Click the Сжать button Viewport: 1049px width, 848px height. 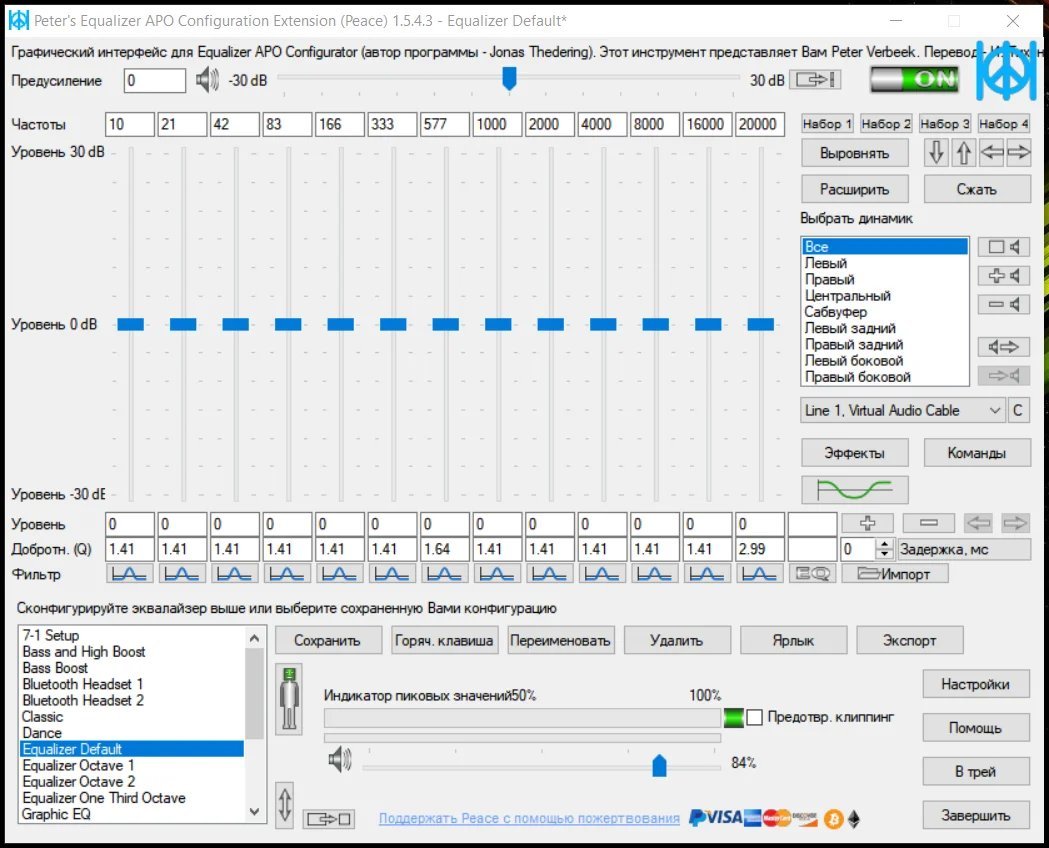(977, 189)
